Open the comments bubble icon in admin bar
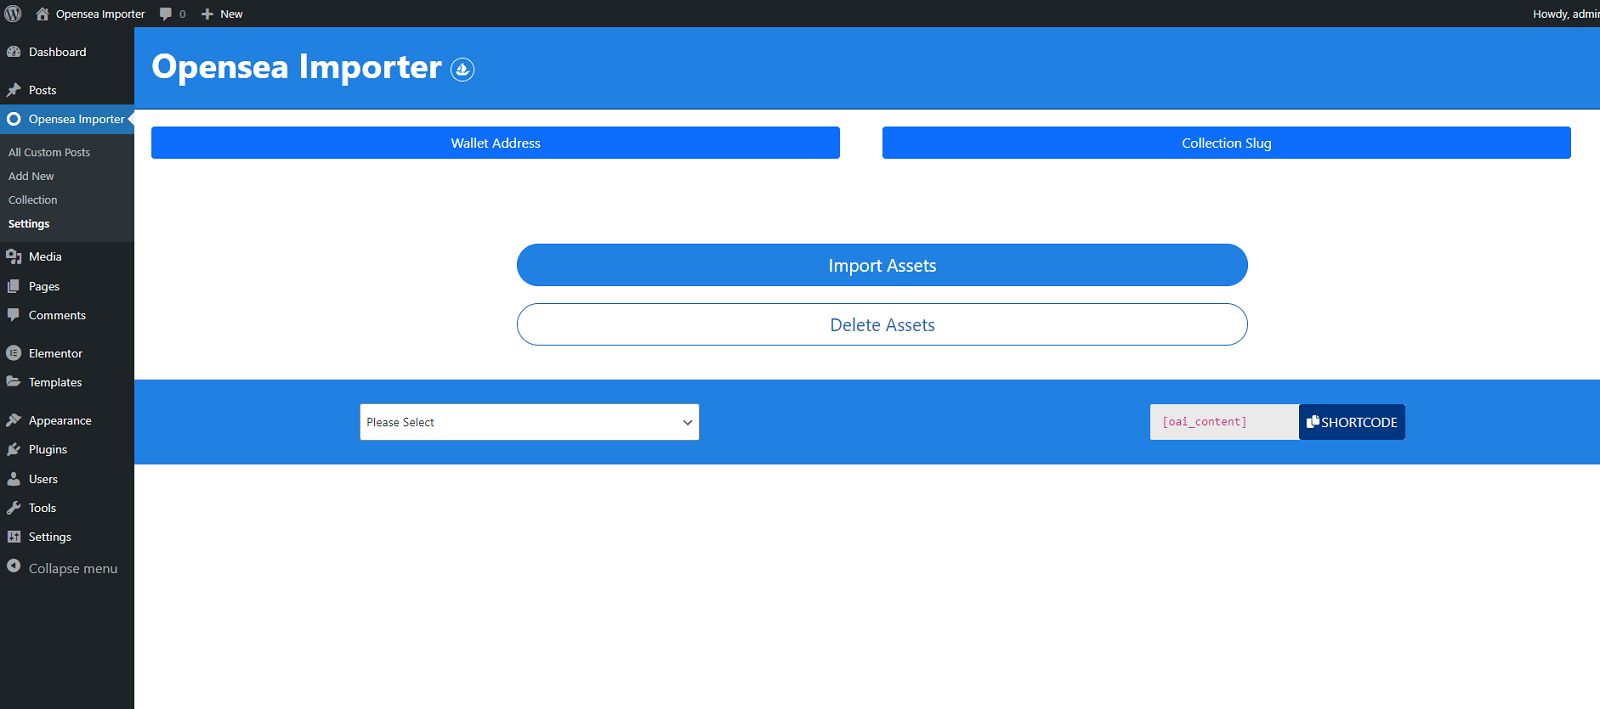 coord(166,14)
